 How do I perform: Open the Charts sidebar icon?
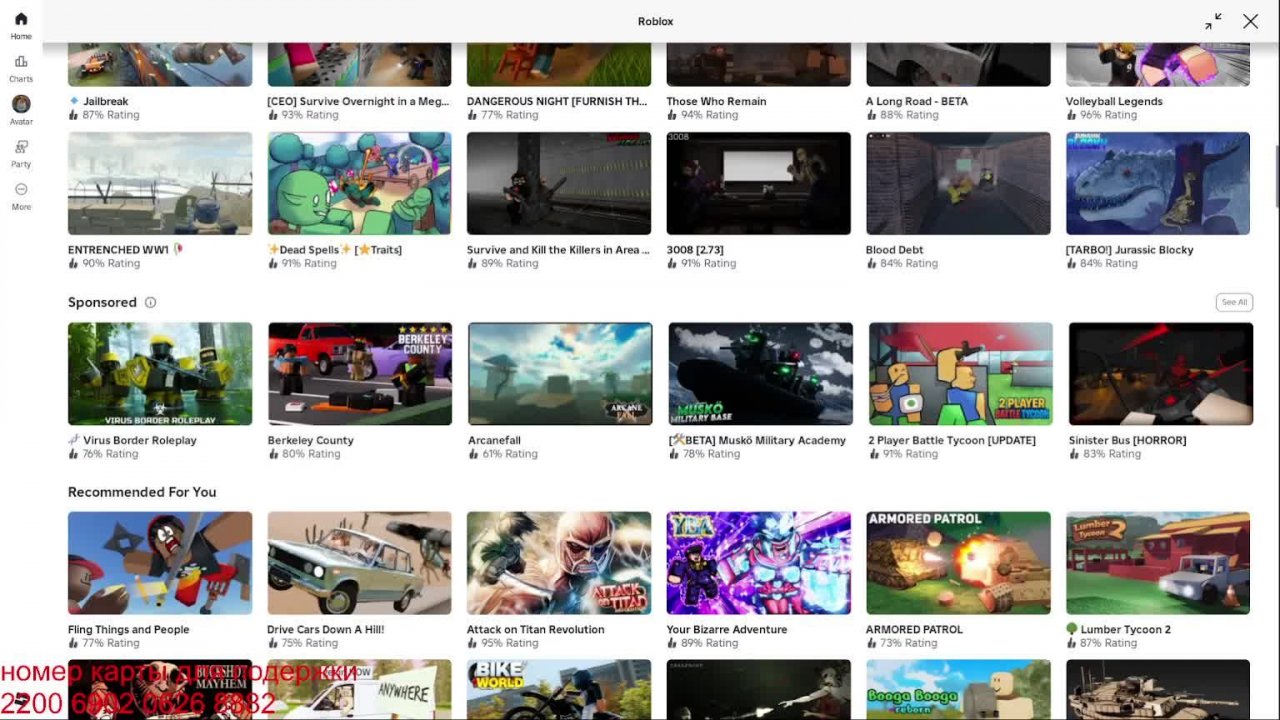pos(21,62)
